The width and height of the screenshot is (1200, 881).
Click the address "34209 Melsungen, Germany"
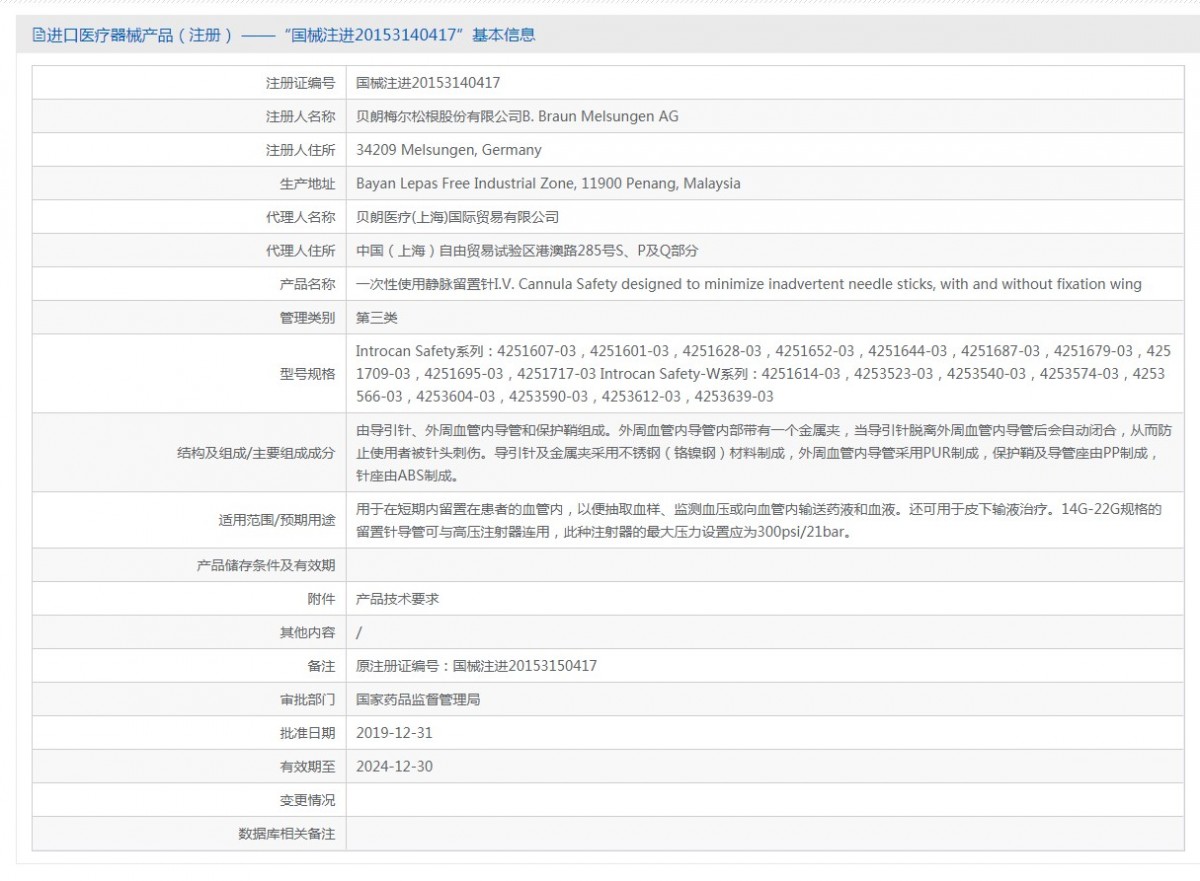point(448,150)
